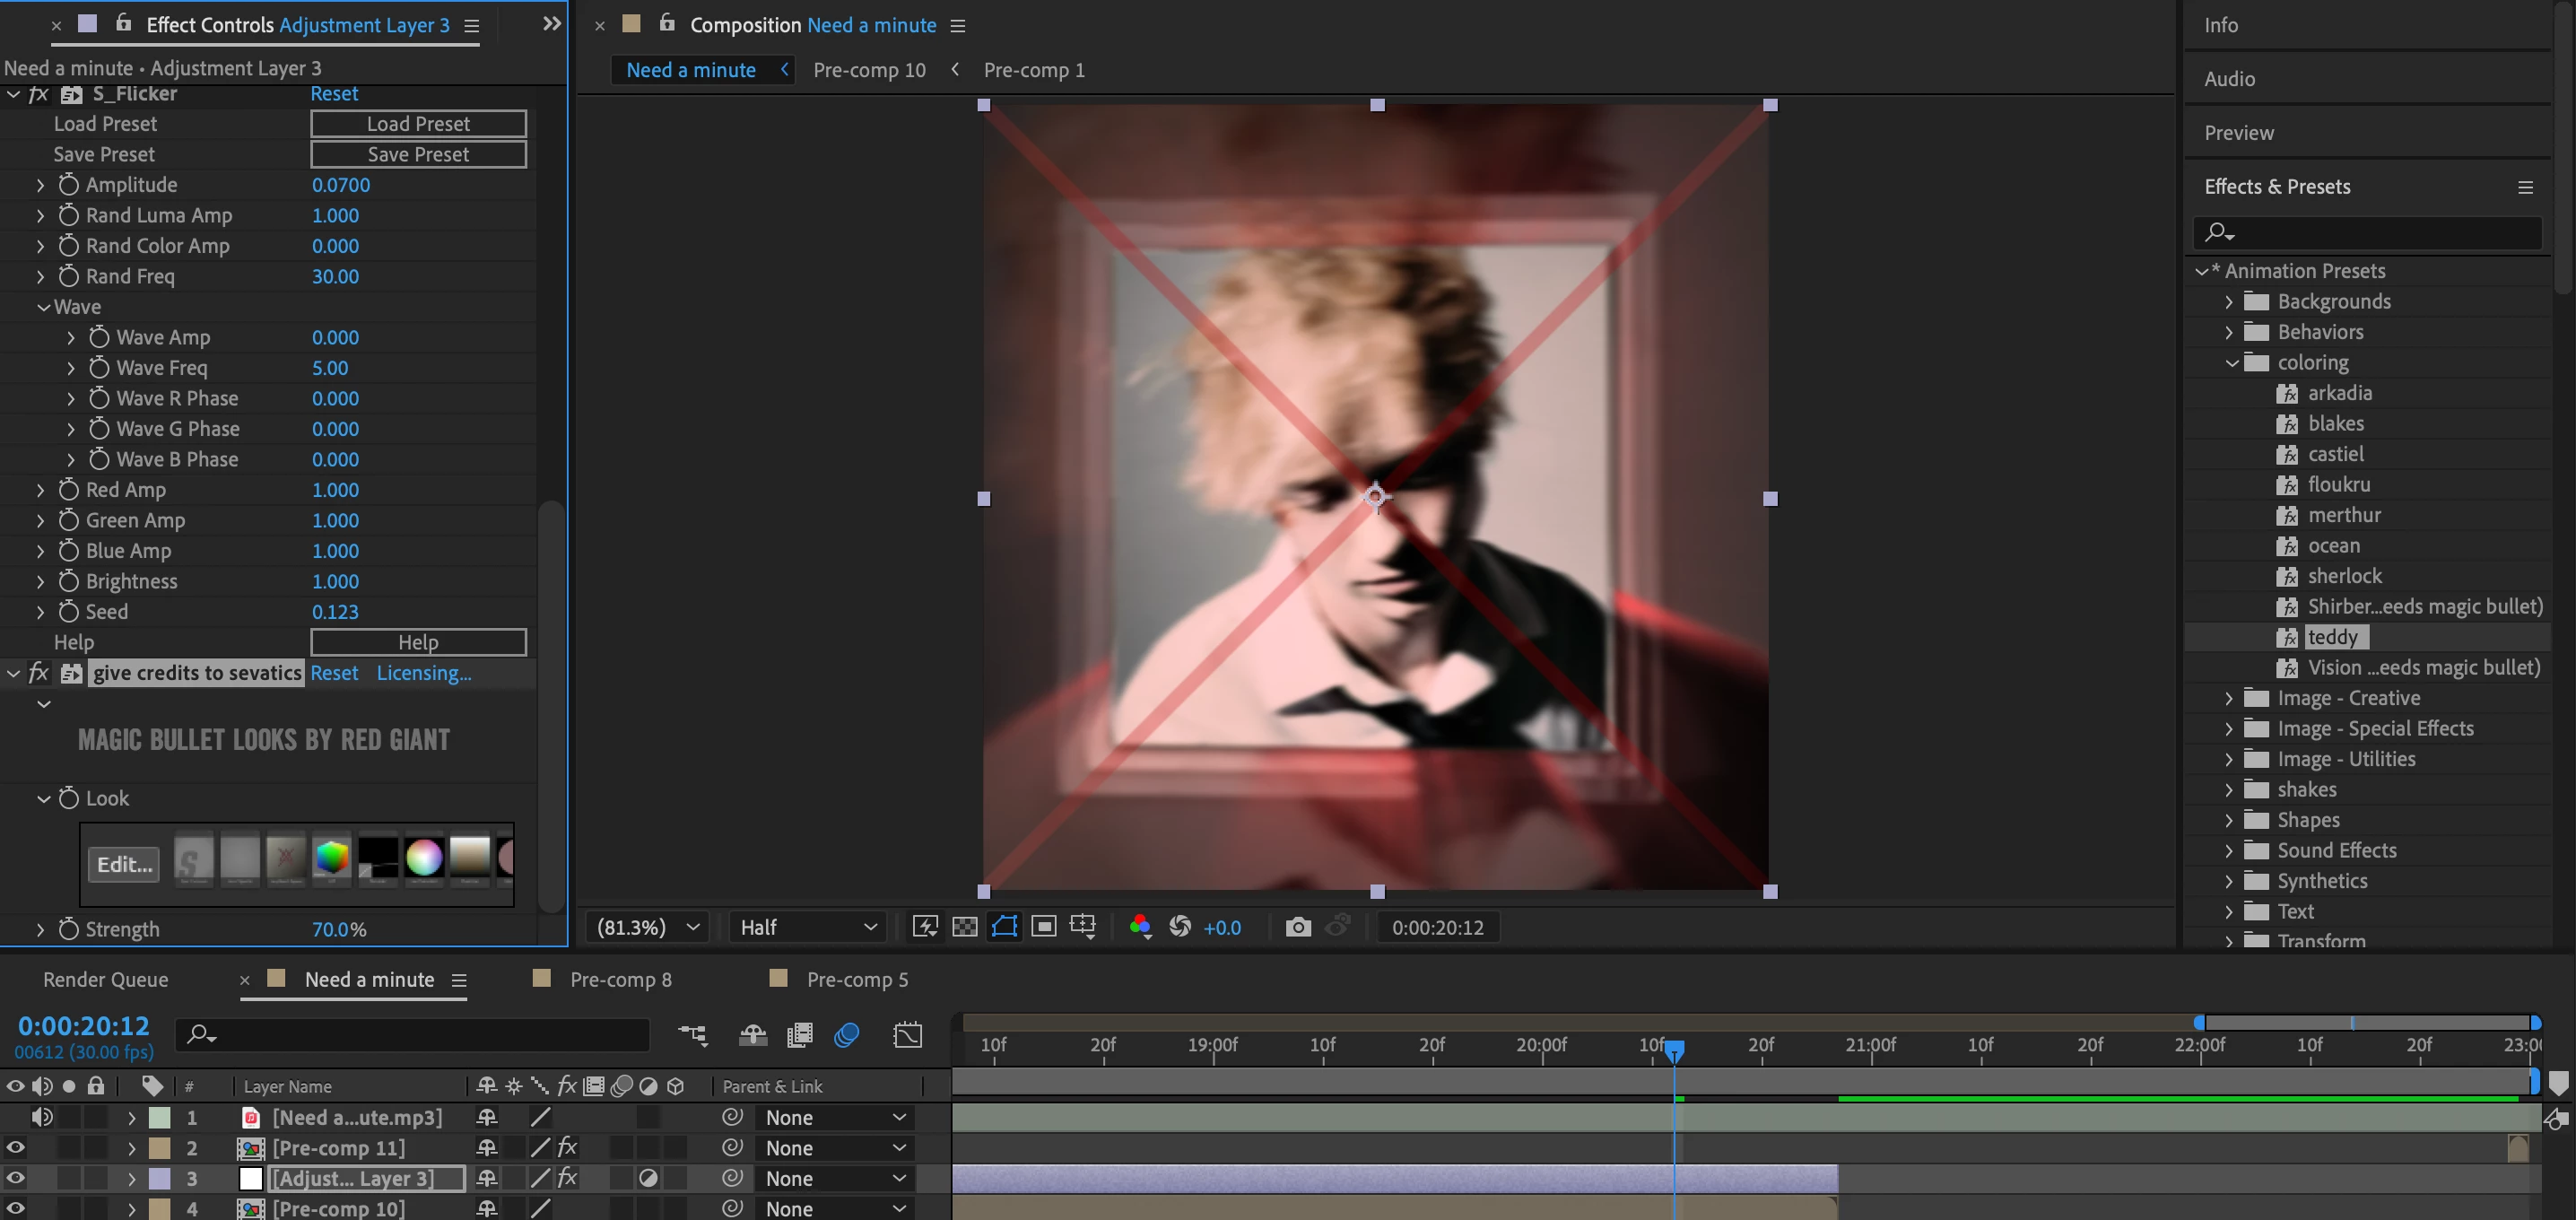
Task: Click the Licensing link
Action: (x=423, y=673)
